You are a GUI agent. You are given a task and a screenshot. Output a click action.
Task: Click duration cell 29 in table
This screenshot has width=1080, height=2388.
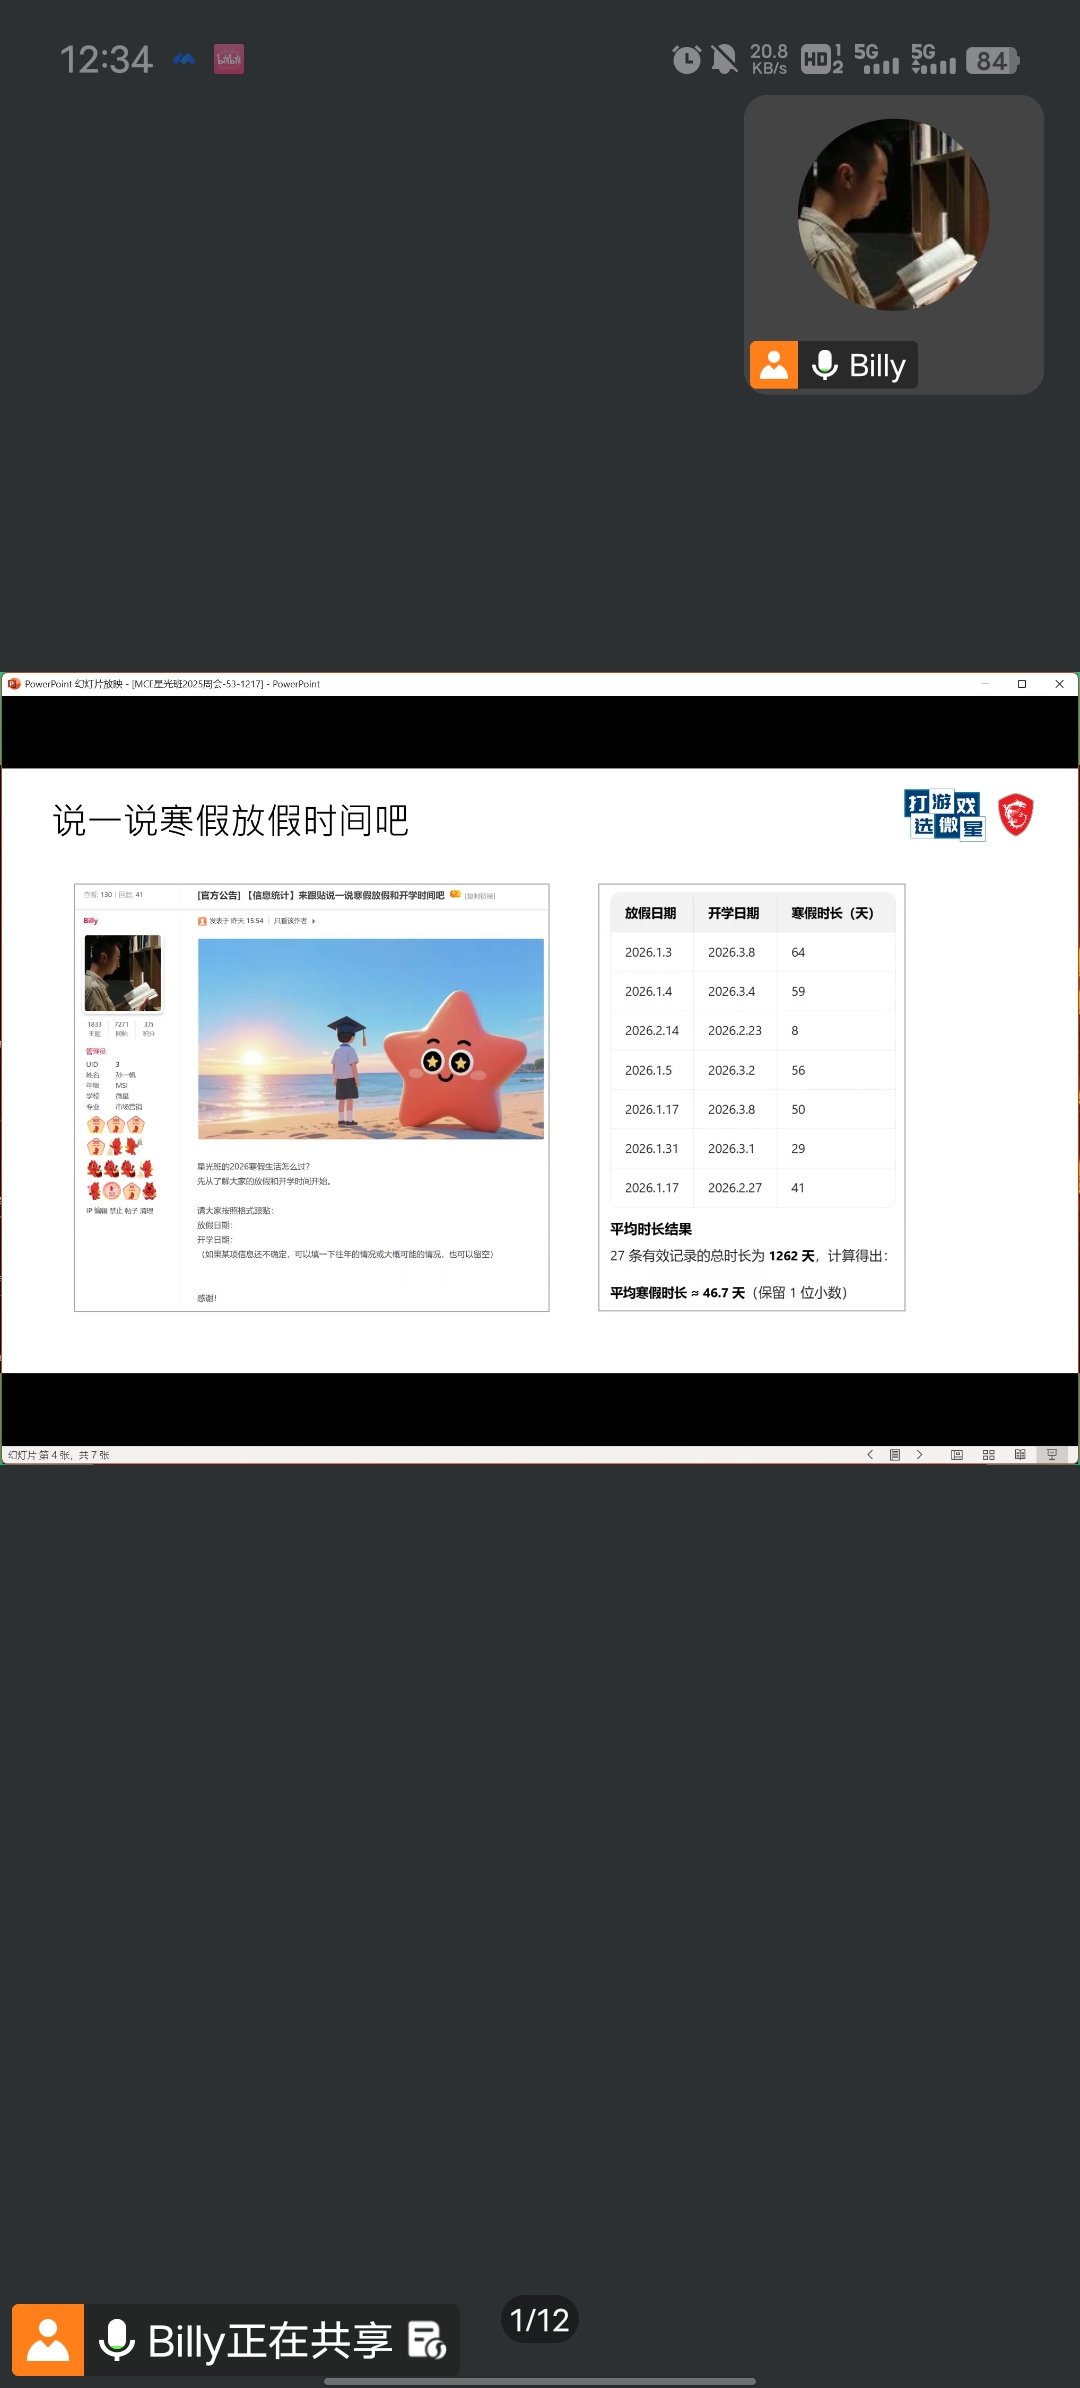798,1148
